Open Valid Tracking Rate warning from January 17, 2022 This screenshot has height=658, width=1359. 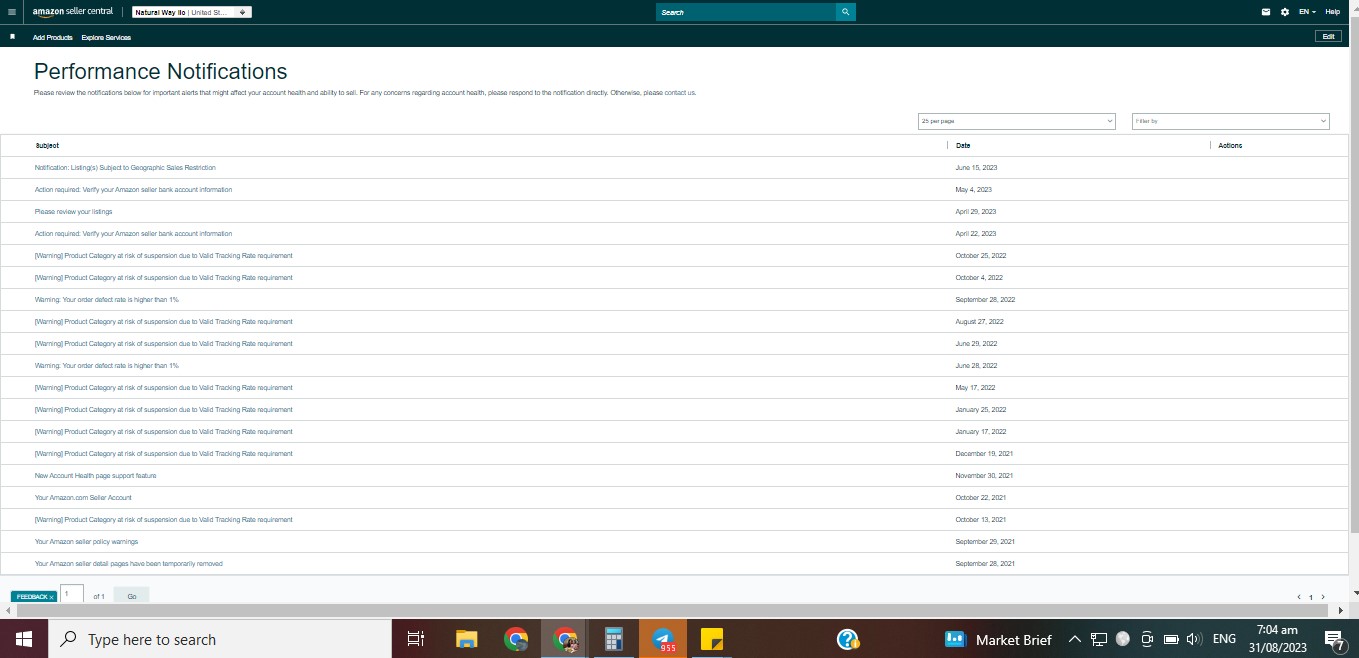point(164,432)
